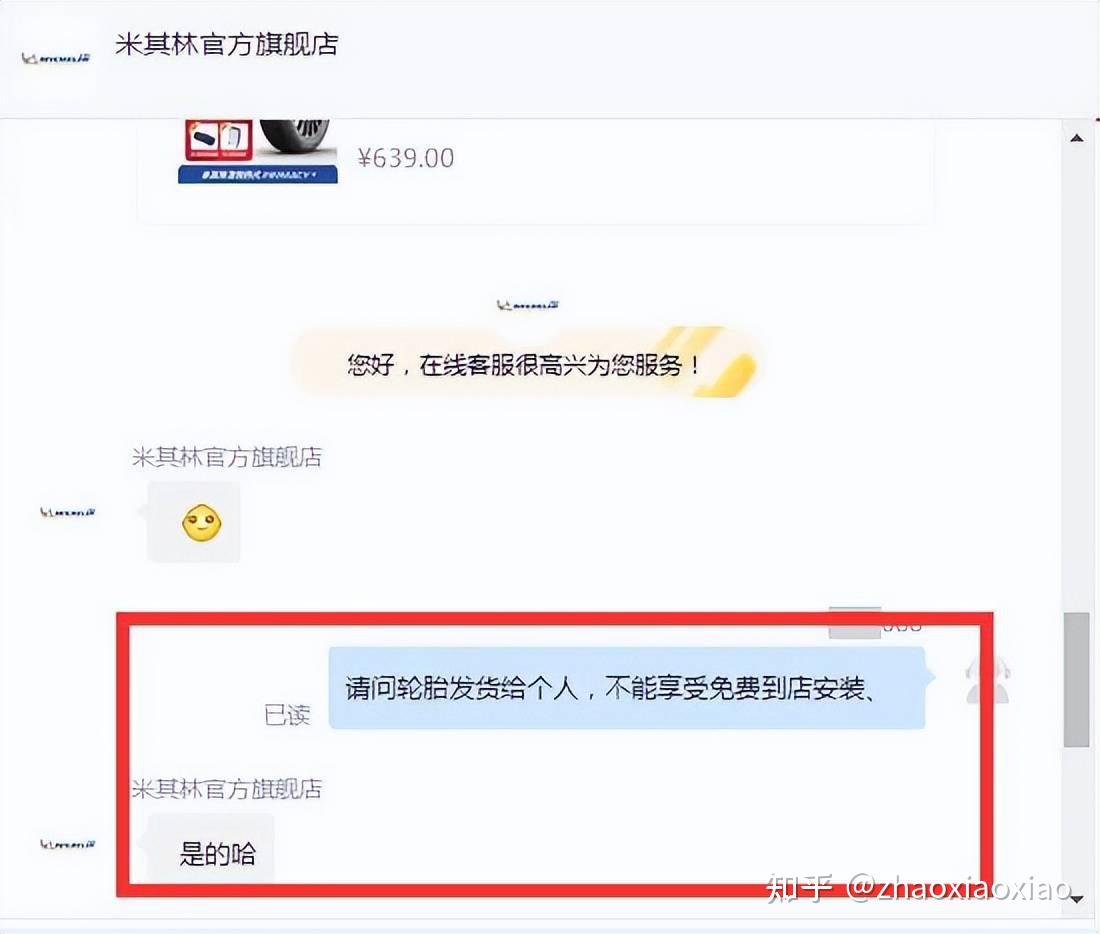The height and width of the screenshot is (934, 1100).
Task: Click the ¥639.00 product price
Action: pos(405,158)
